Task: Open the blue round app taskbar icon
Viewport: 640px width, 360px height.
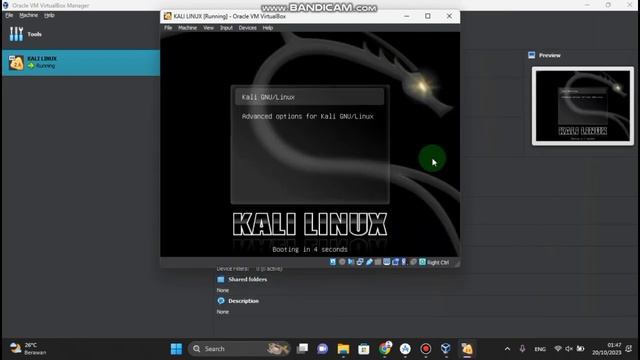Action: (x=405, y=349)
